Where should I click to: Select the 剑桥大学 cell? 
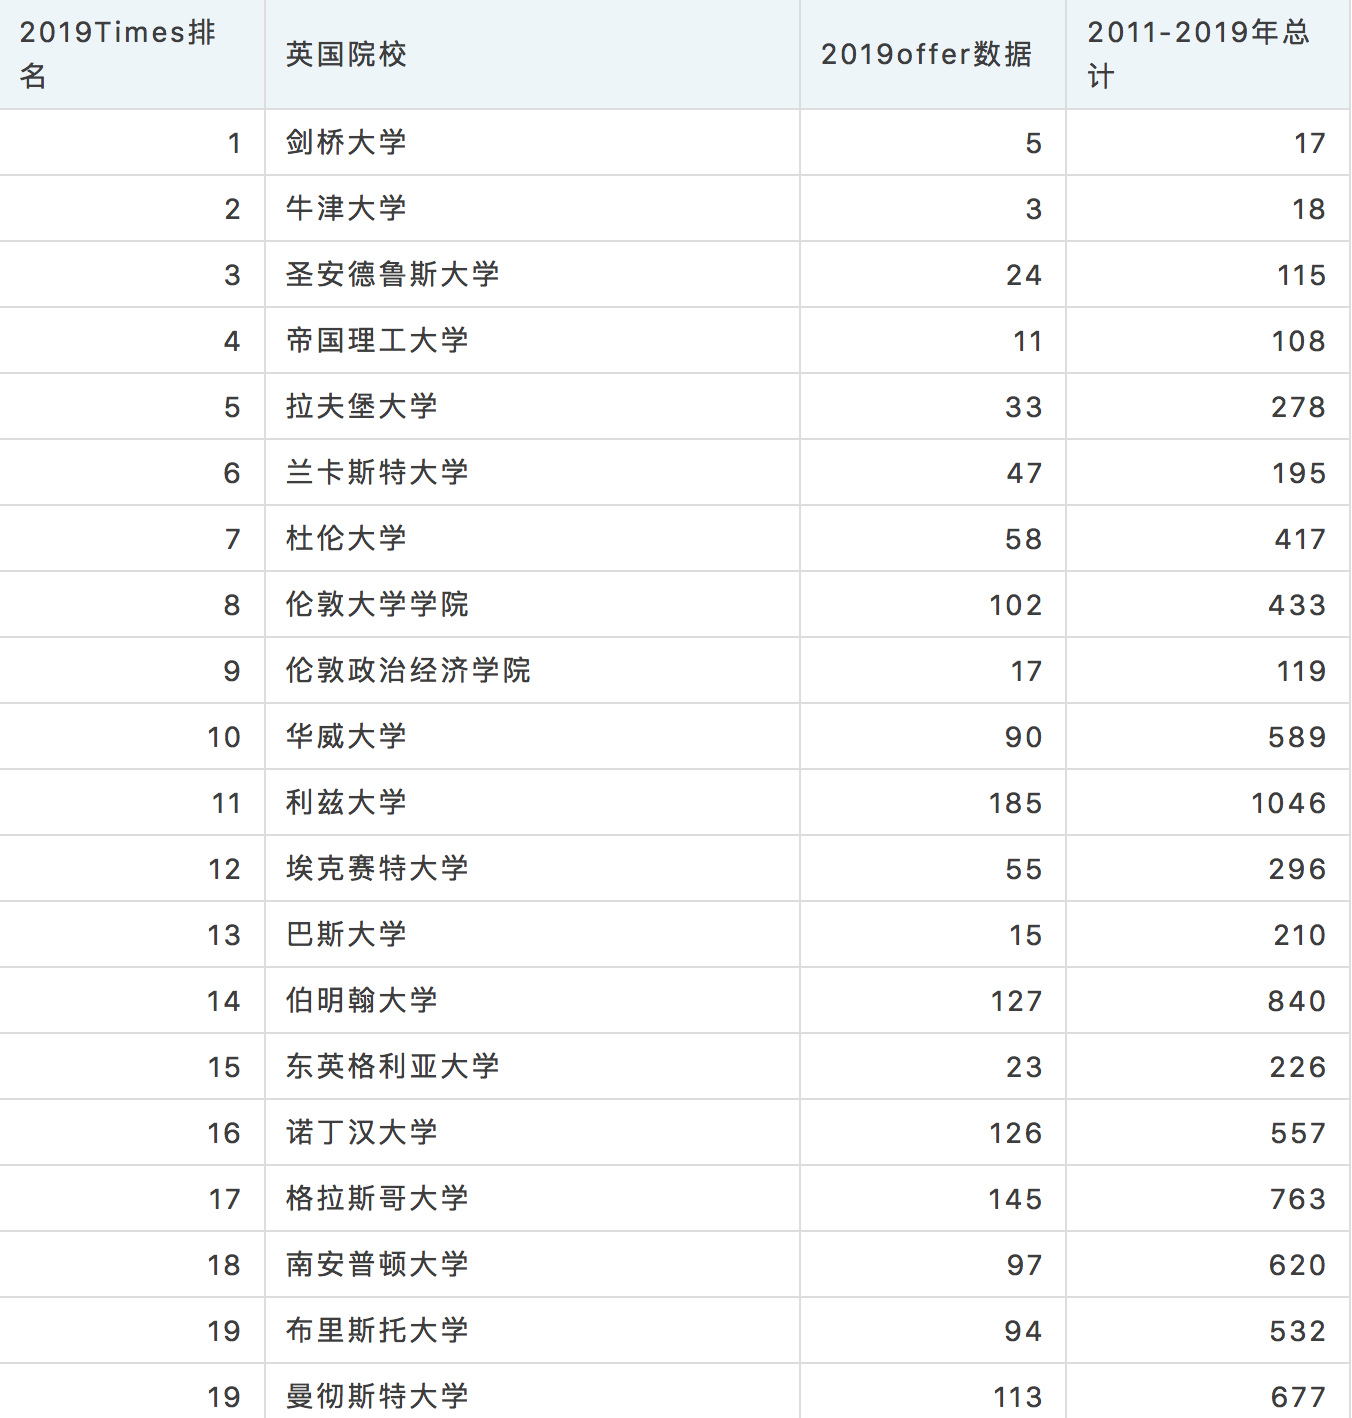point(346,142)
